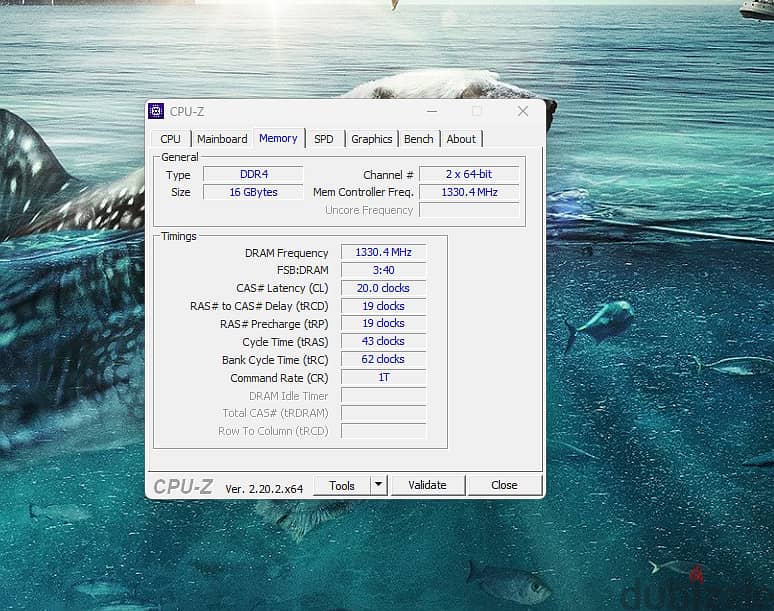
Task: Close CPU-Z with the X icon
Action: coord(523,112)
